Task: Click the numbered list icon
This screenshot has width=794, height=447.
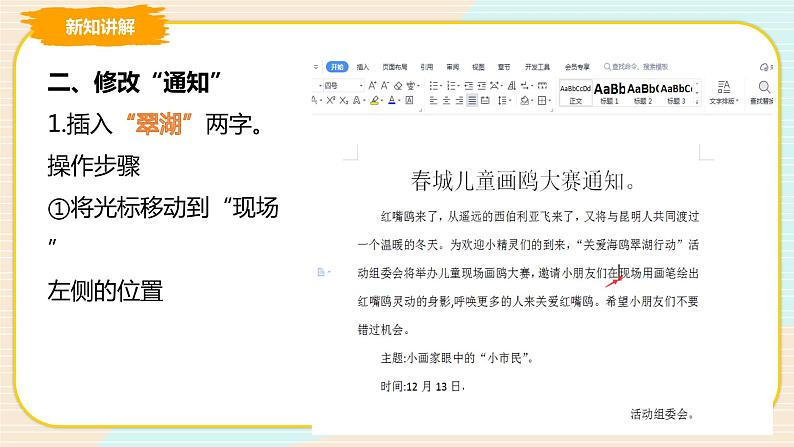Action: click(x=451, y=86)
